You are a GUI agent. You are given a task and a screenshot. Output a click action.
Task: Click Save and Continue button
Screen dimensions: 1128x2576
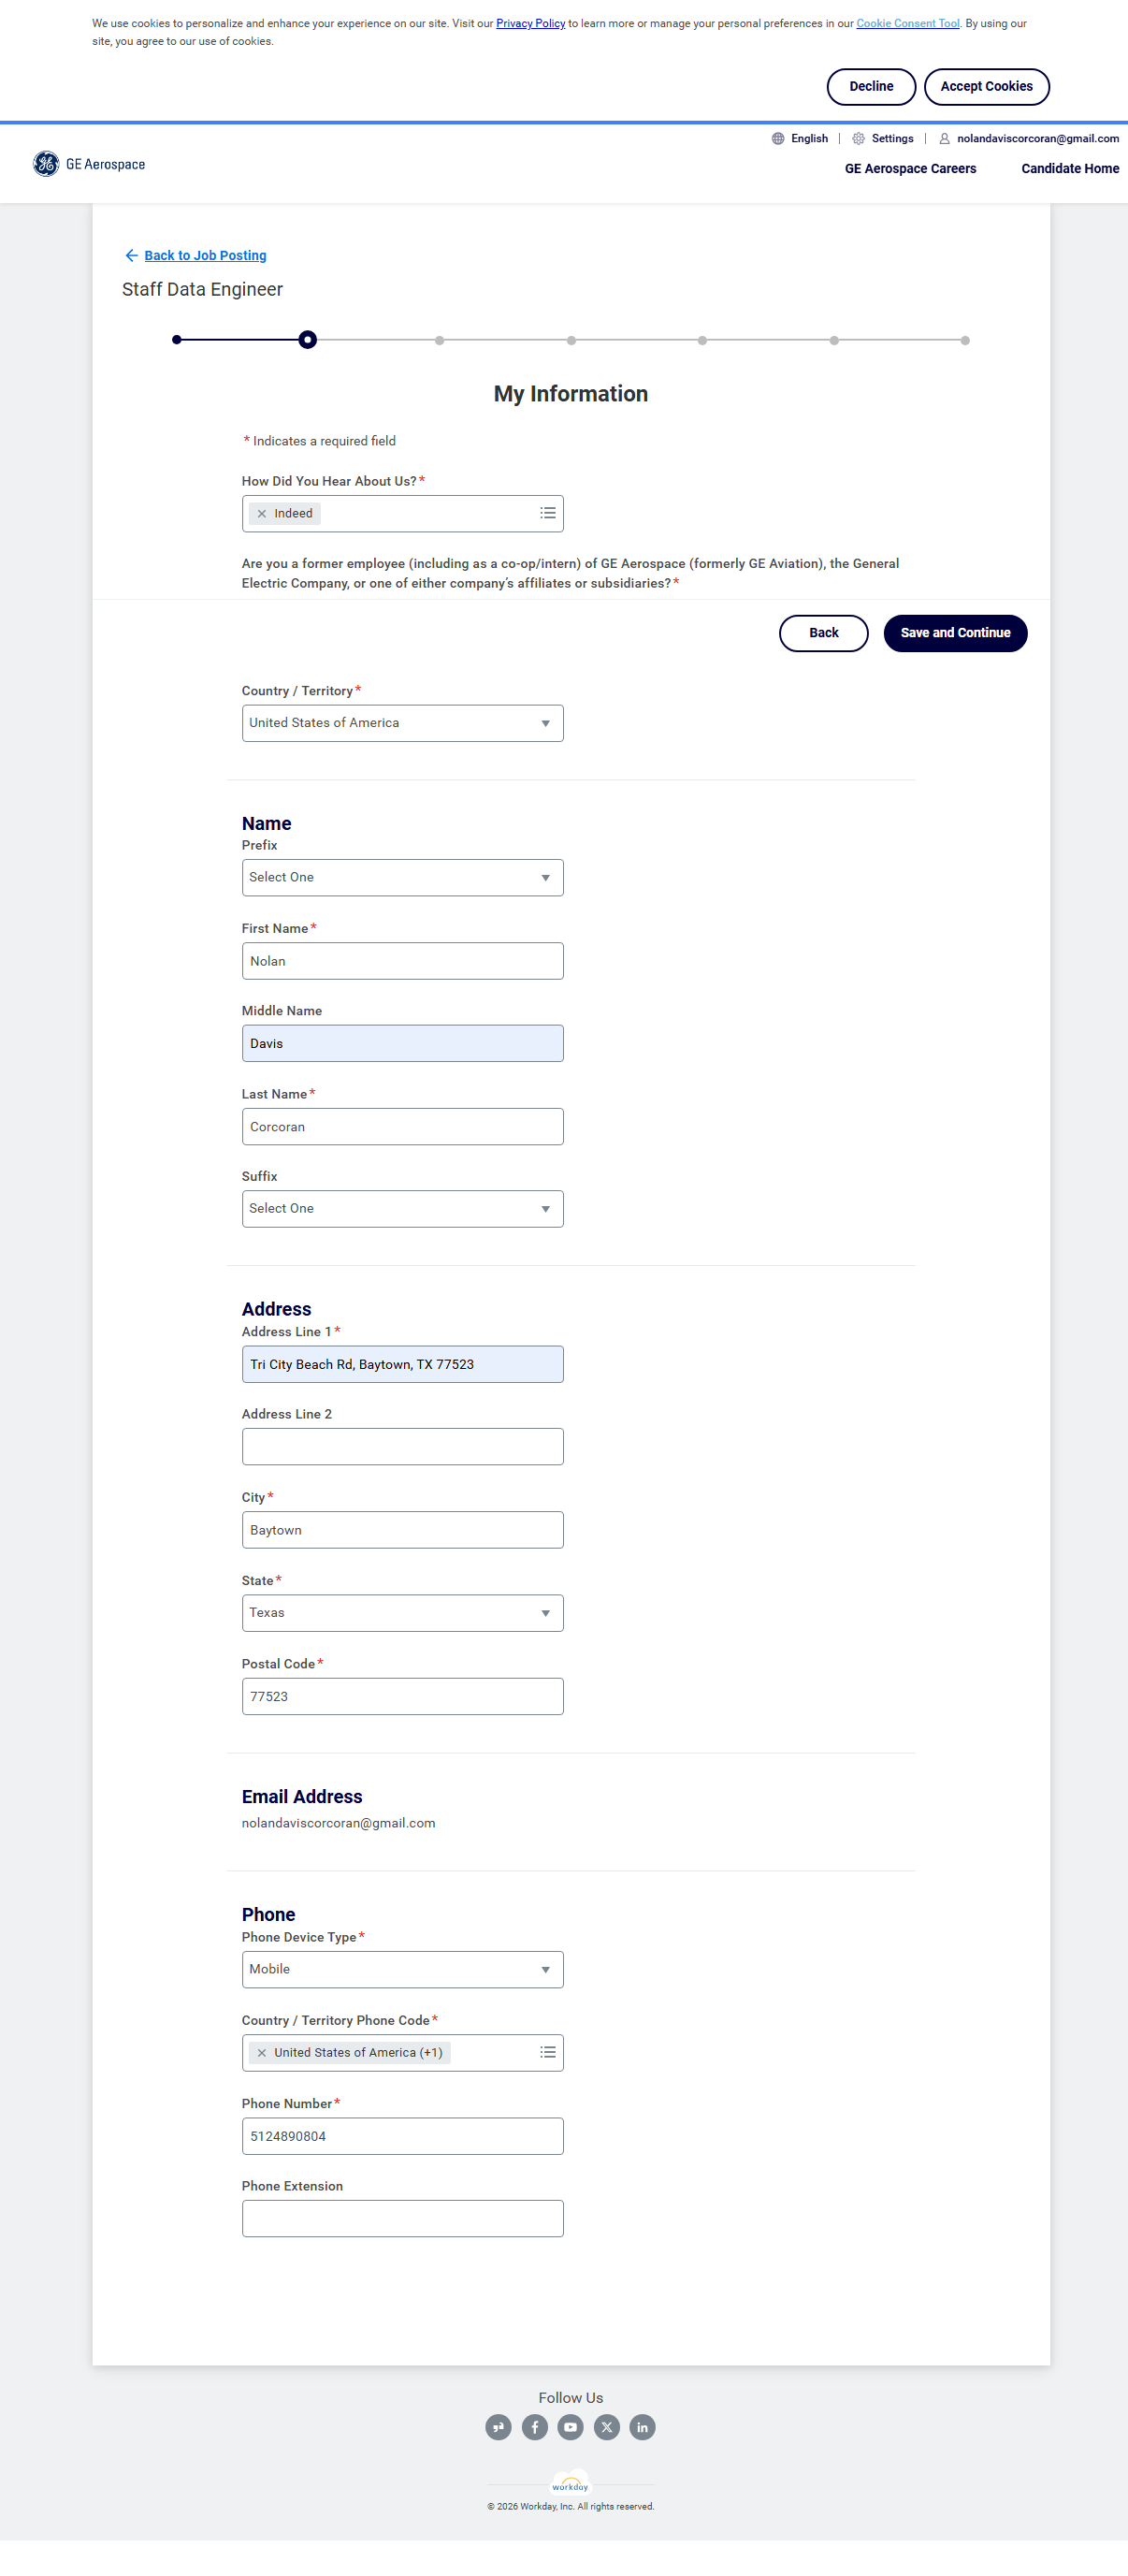pyautogui.click(x=955, y=633)
